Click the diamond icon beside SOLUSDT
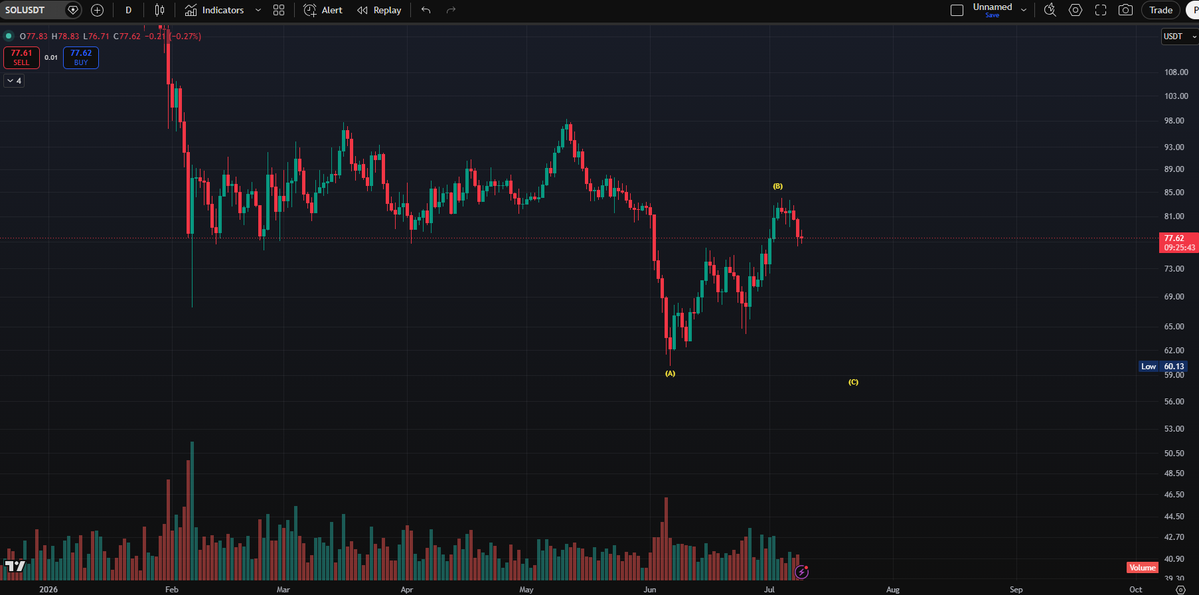 pyautogui.click(x=73, y=11)
